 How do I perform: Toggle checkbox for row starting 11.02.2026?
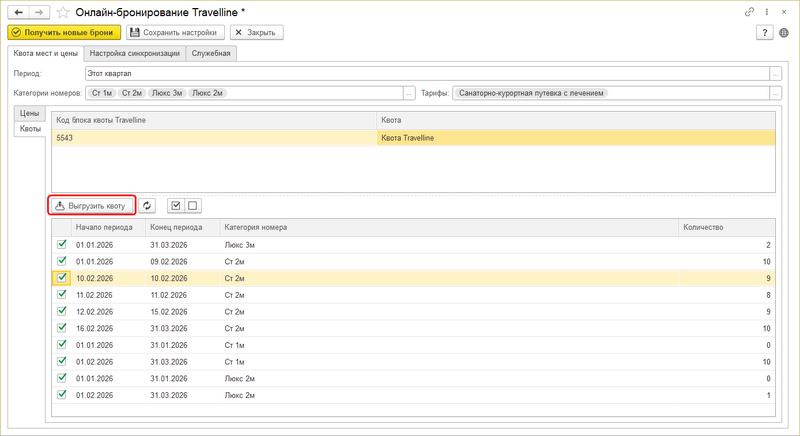[x=62, y=294]
